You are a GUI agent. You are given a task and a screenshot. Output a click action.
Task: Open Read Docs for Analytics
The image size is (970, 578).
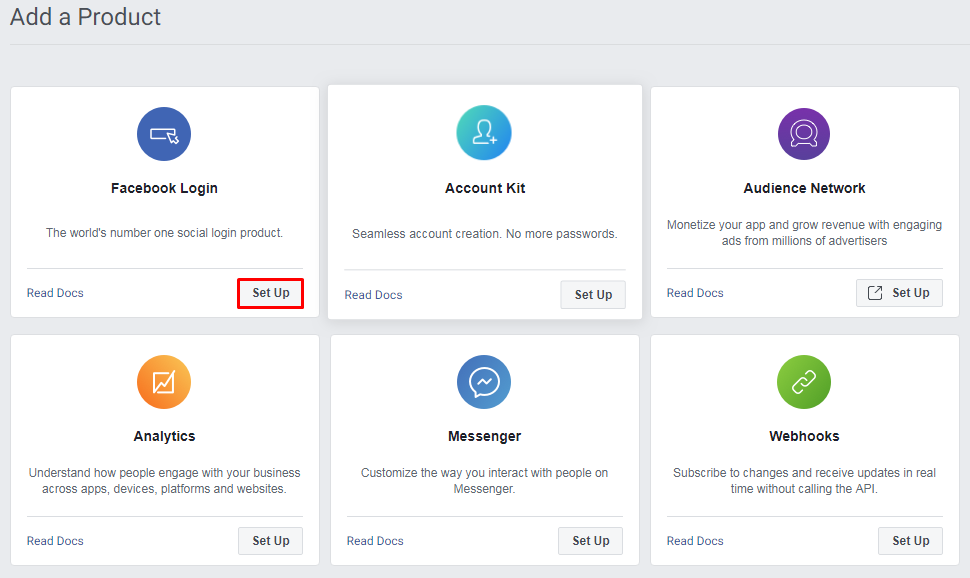click(55, 541)
